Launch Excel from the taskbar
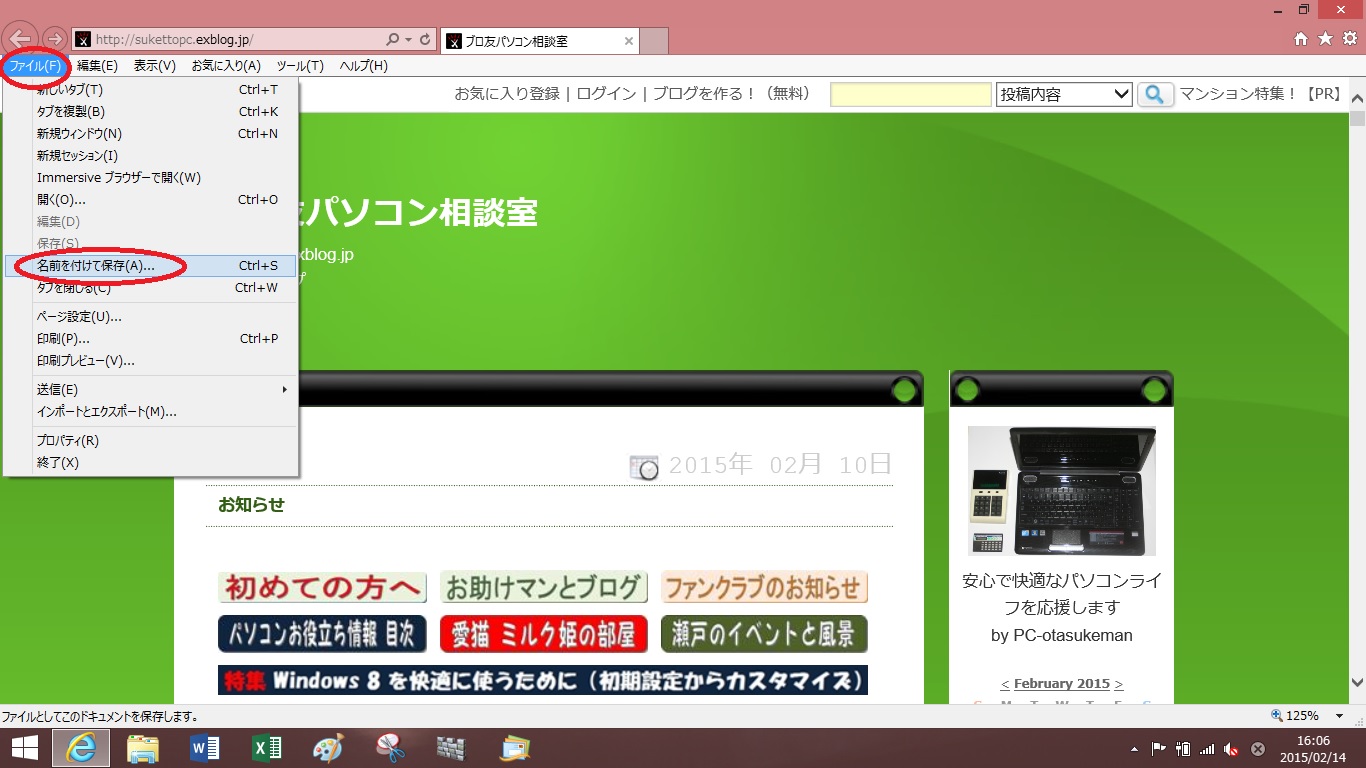 point(266,748)
